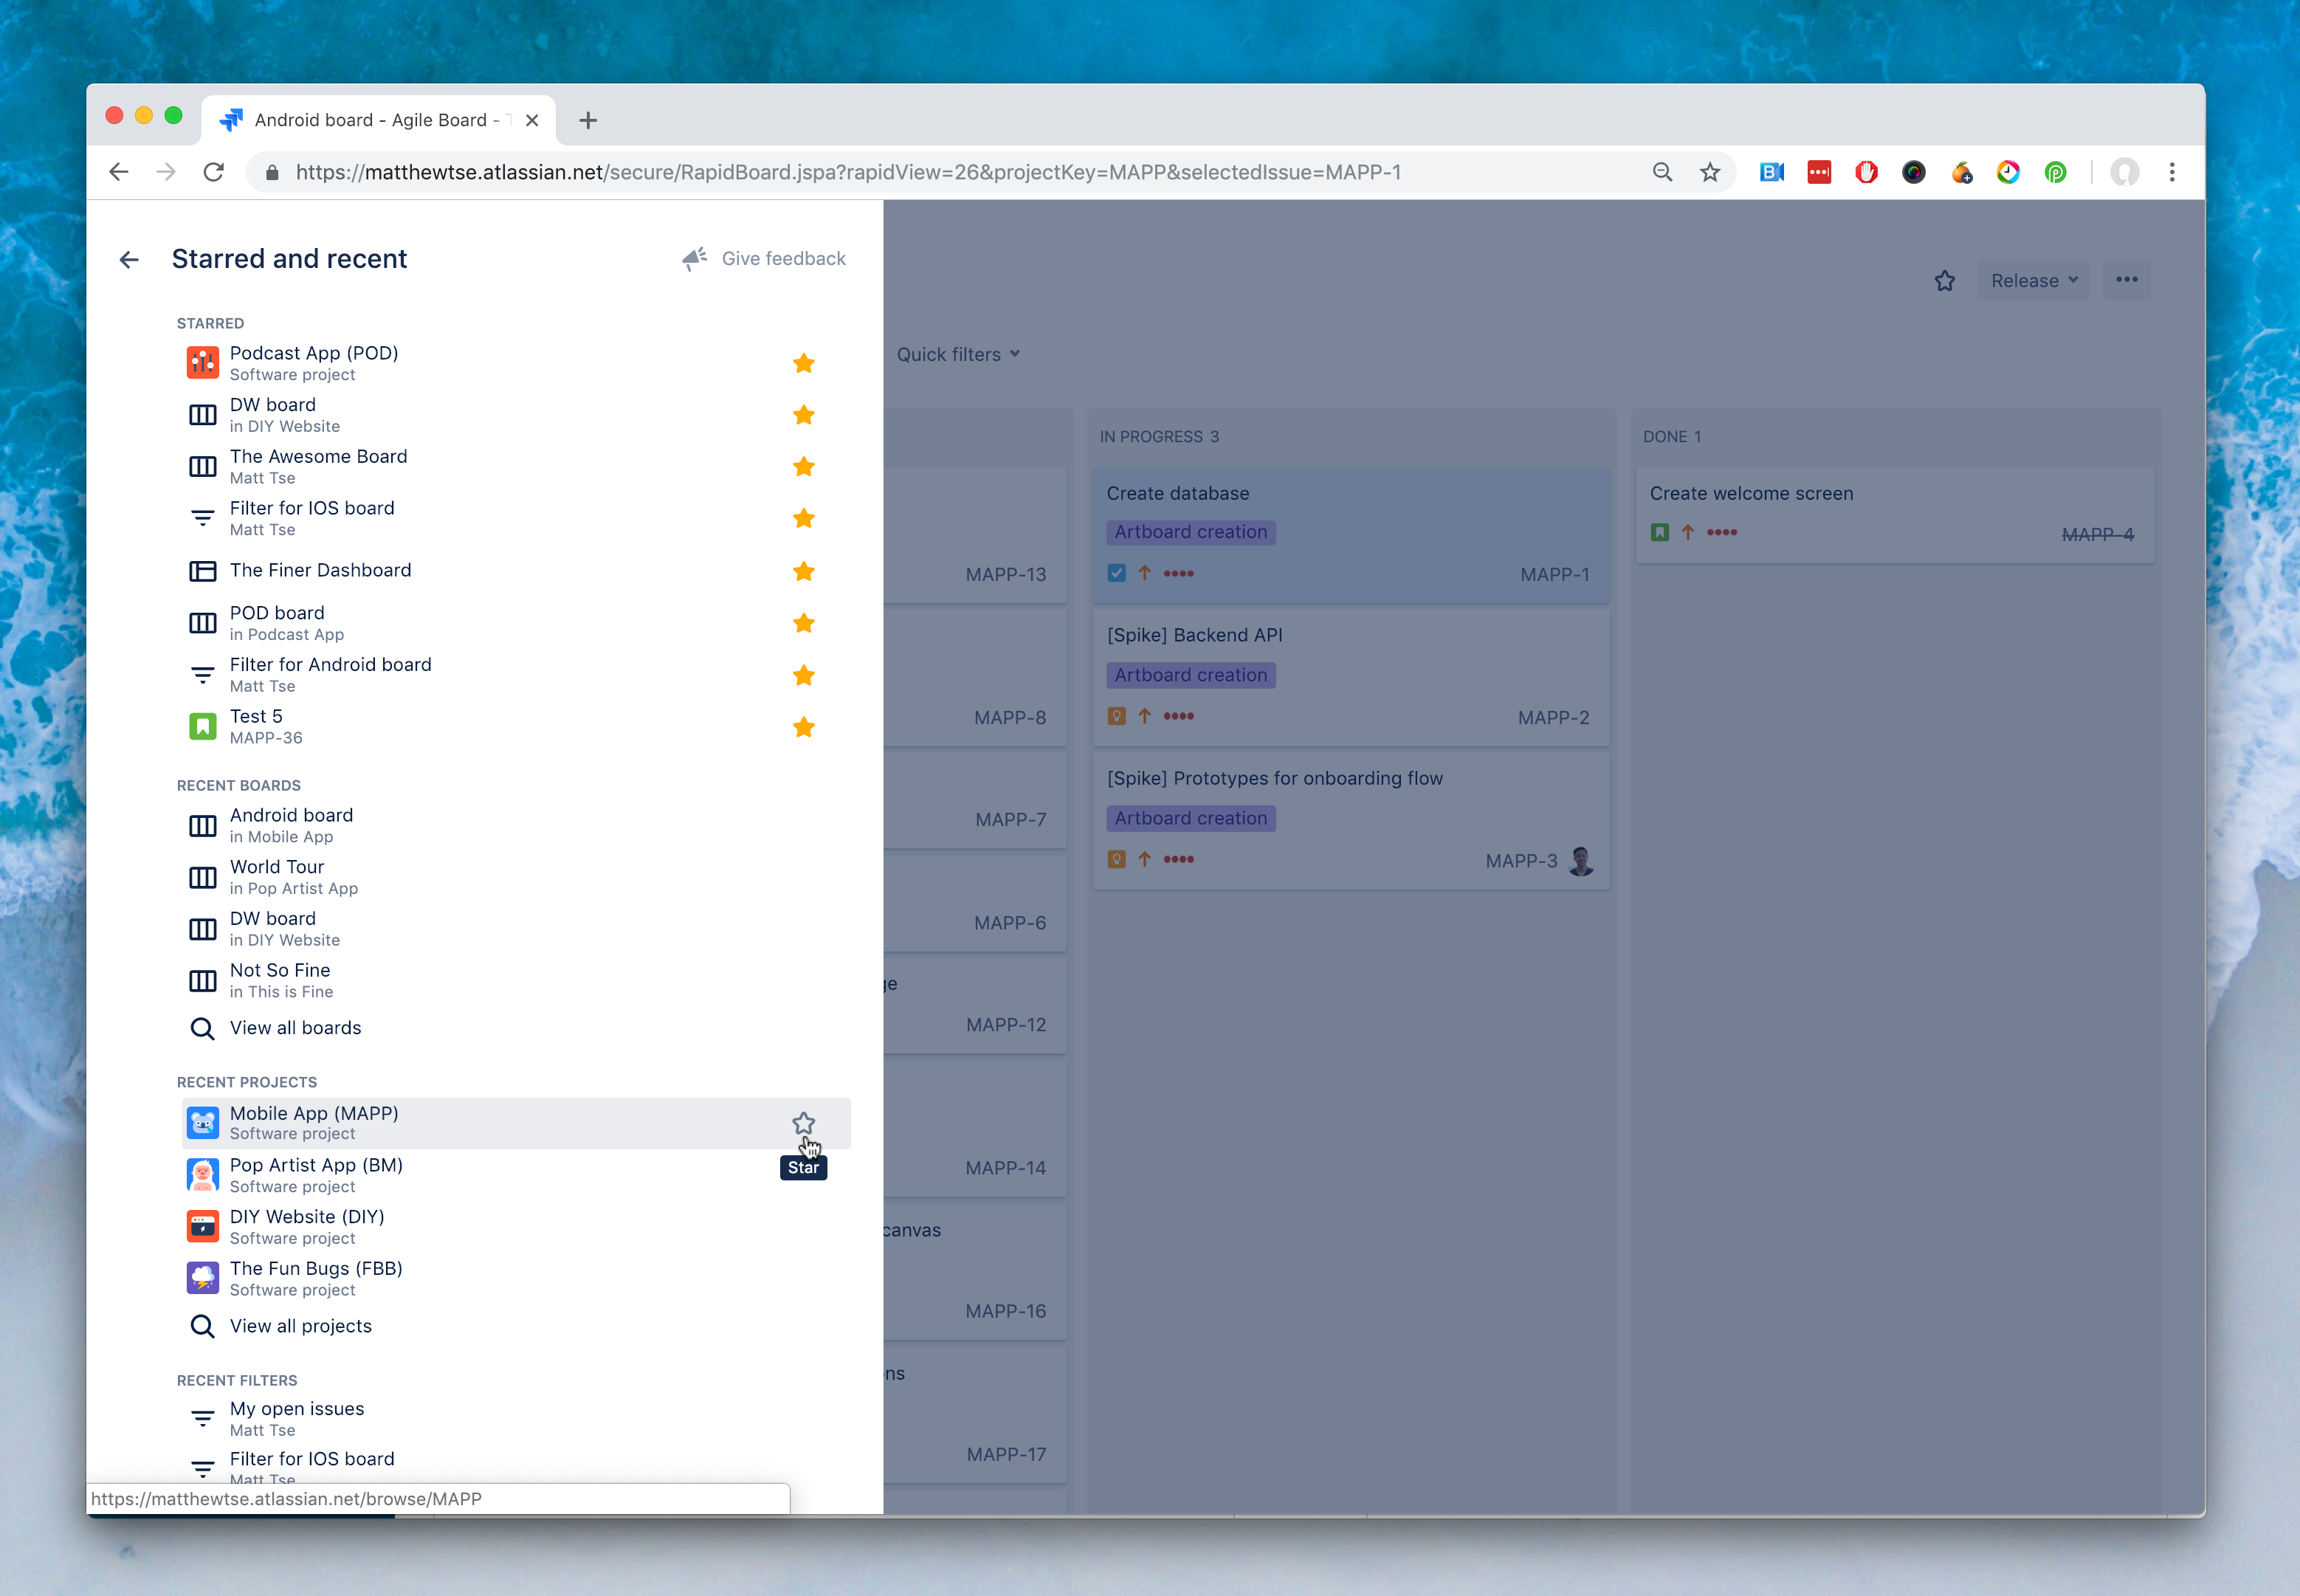Unstar The Finer Dashboard

[x=803, y=571]
